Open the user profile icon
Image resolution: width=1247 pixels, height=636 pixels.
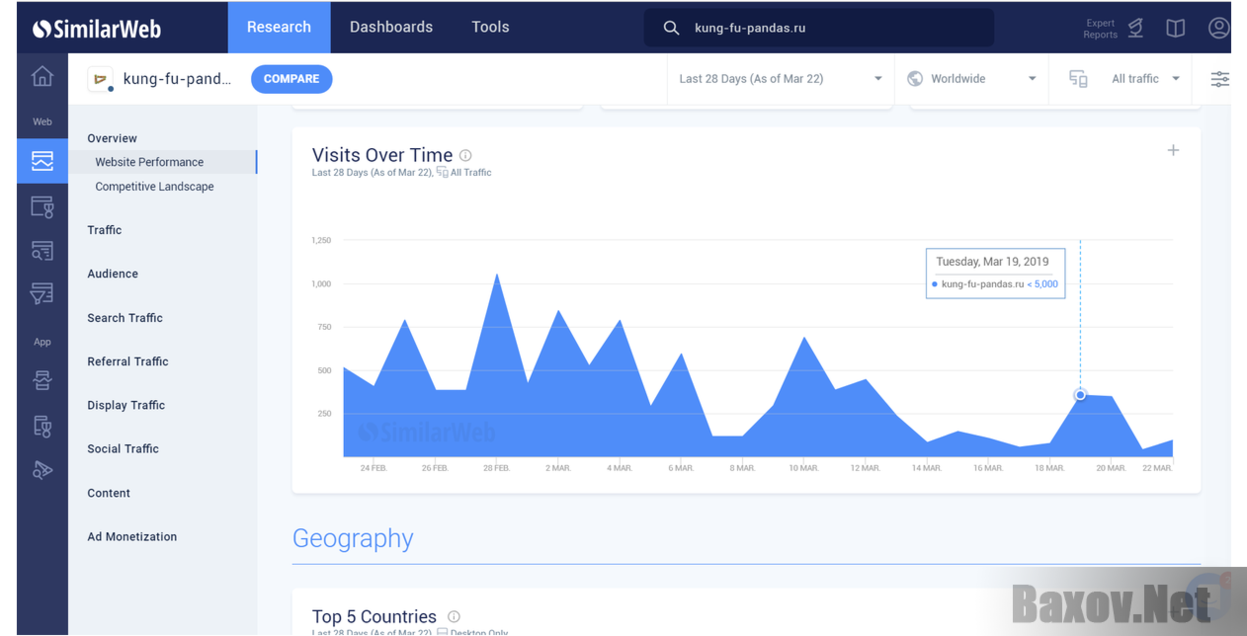tap(1218, 28)
